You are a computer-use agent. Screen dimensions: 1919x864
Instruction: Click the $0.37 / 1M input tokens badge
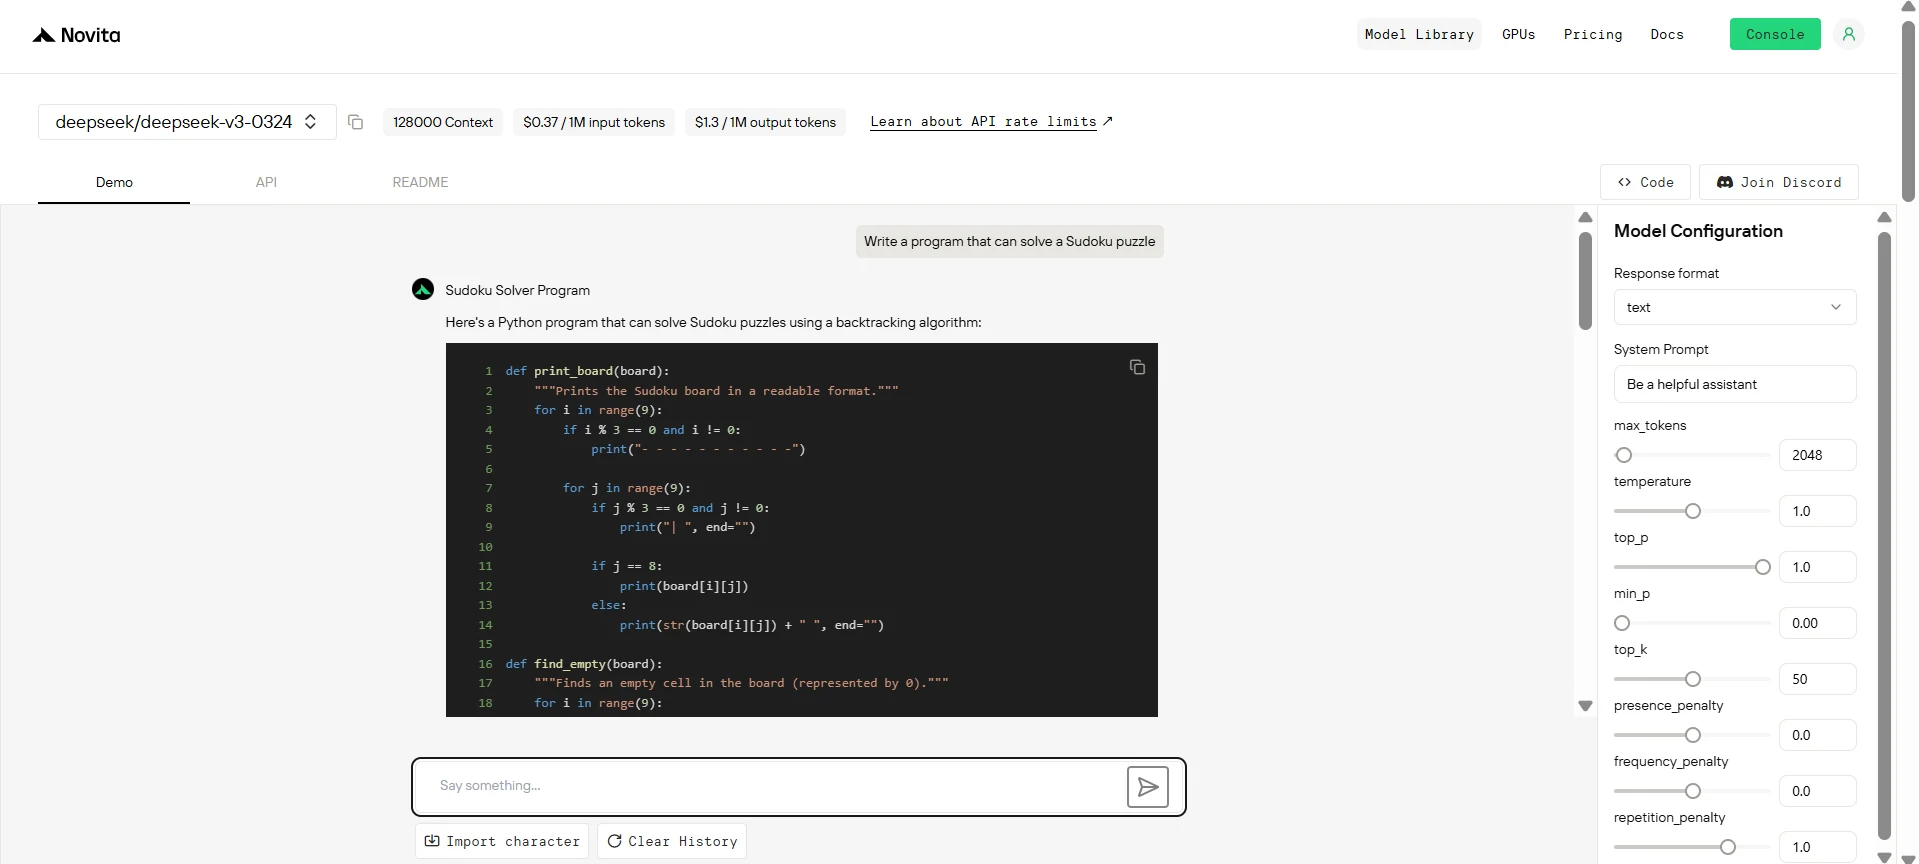594,122
